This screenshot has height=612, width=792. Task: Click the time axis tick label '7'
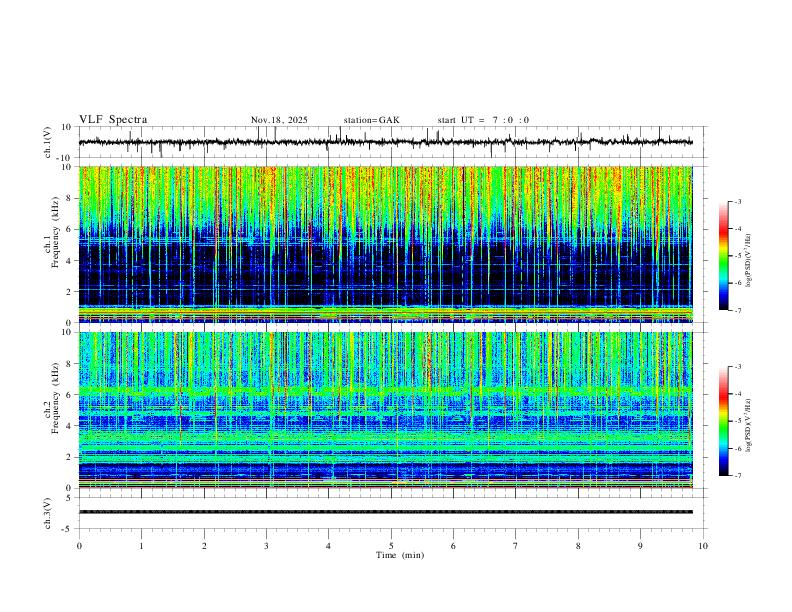click(x=516, y=546)
